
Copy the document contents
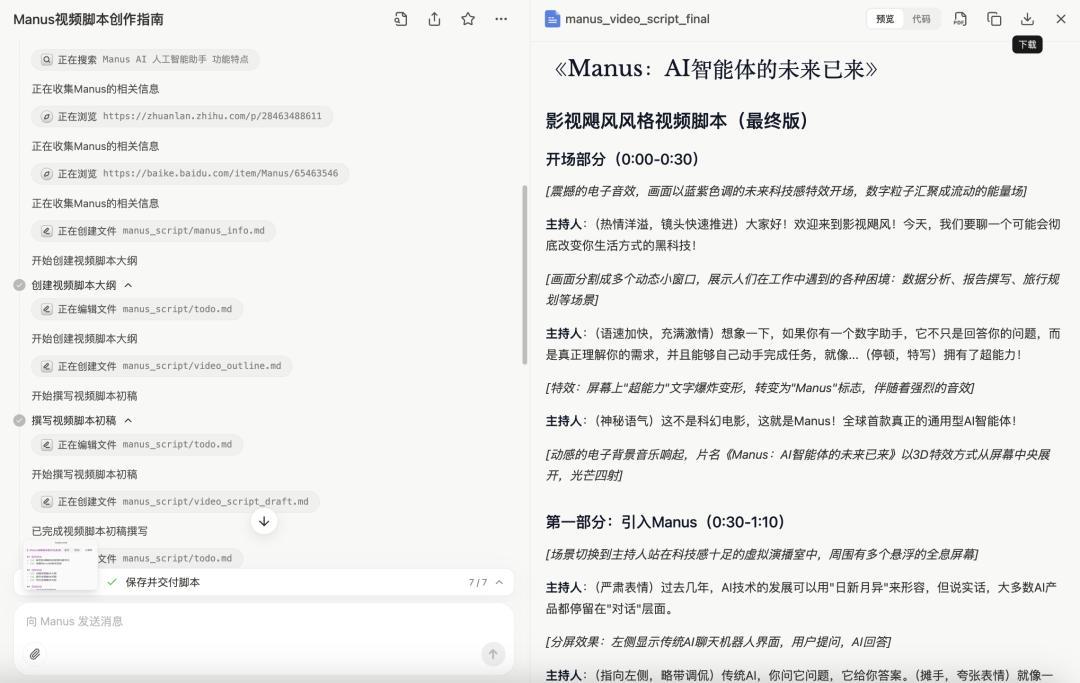(994, 19)
